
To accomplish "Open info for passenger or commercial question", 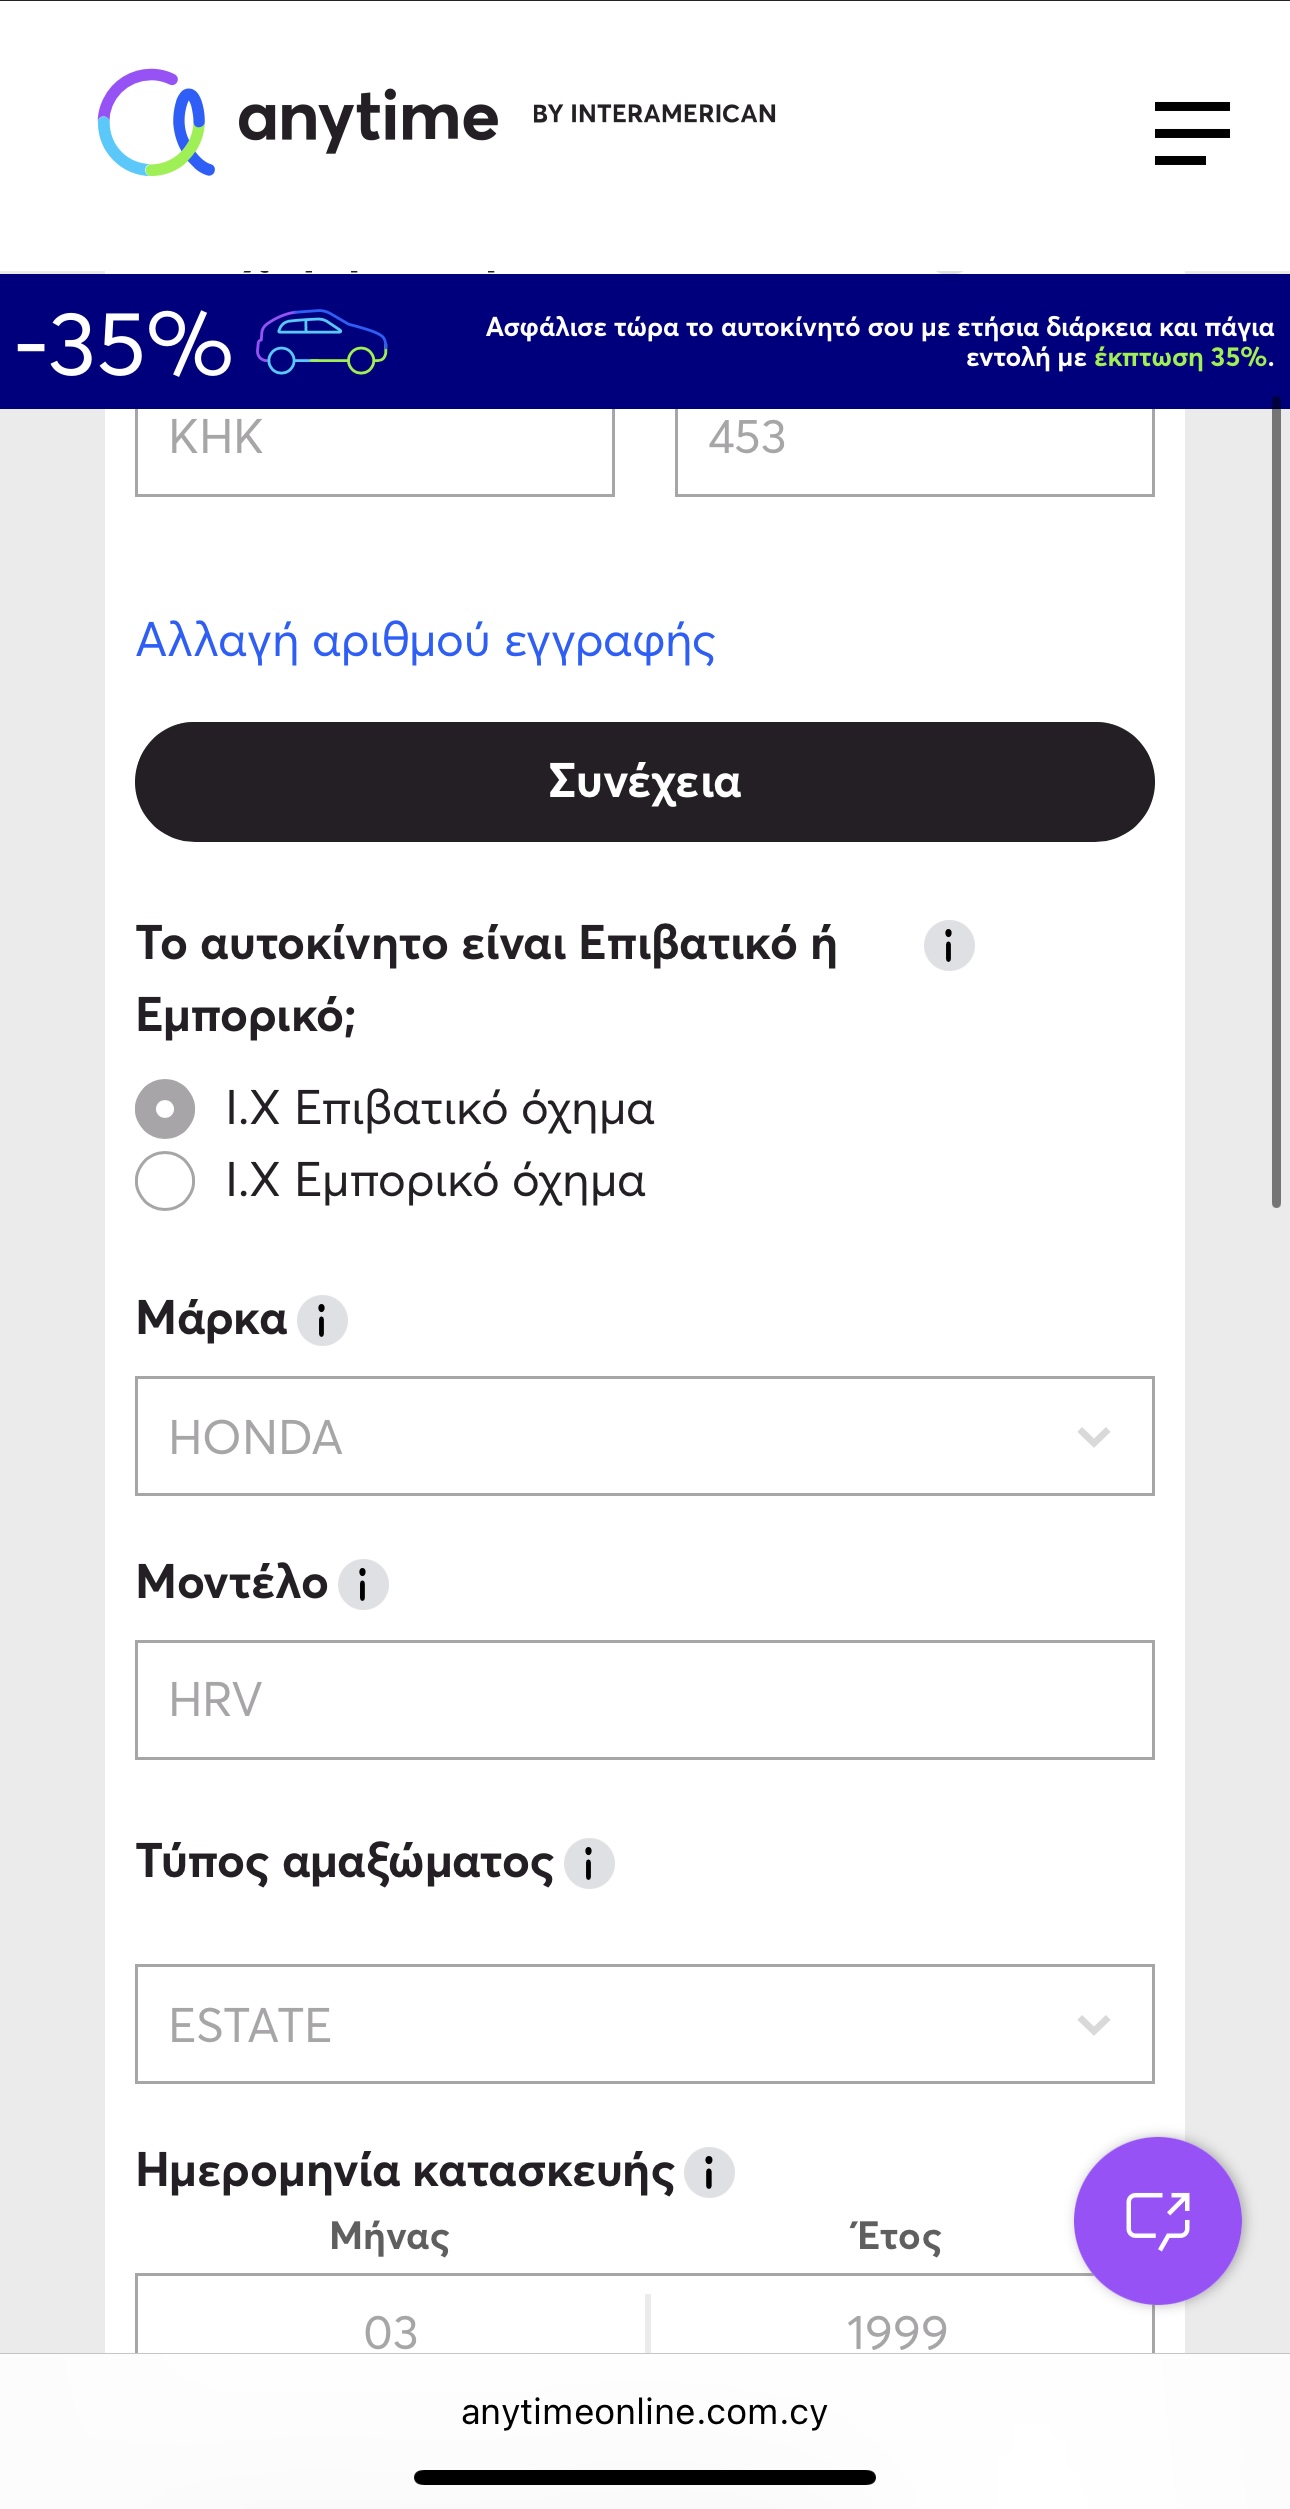I will pos(948,945).
